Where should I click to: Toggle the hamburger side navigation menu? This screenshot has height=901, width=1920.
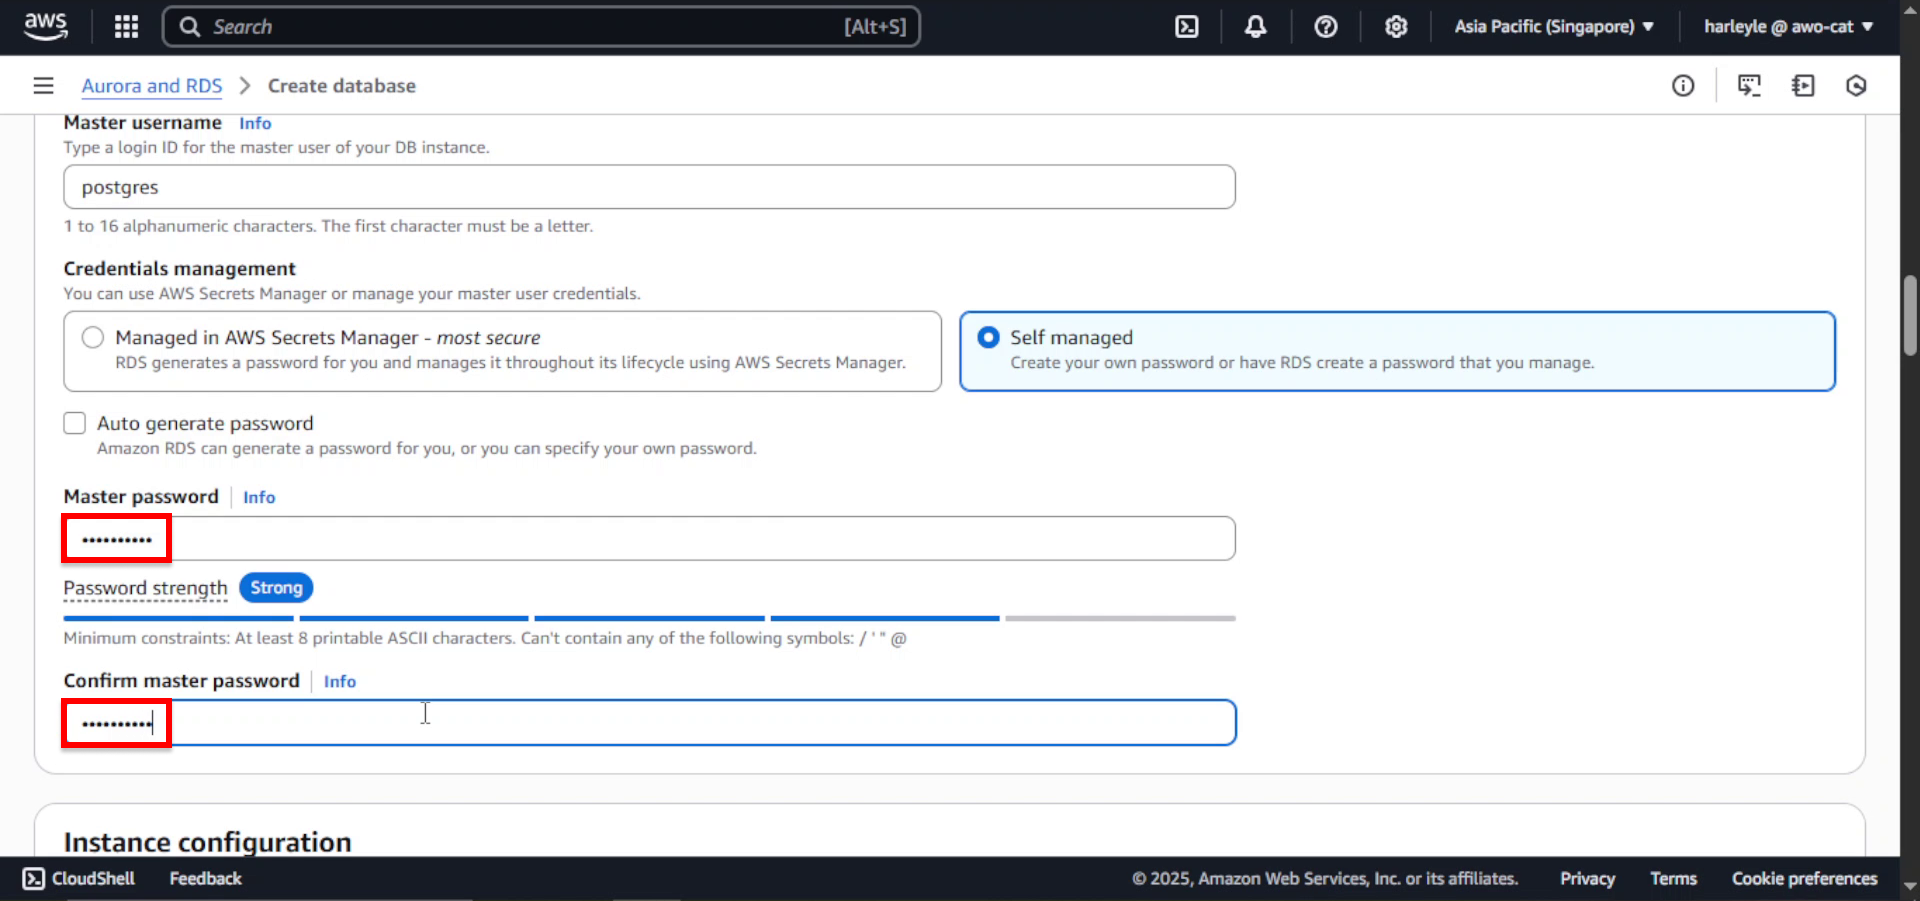(43, 86)
